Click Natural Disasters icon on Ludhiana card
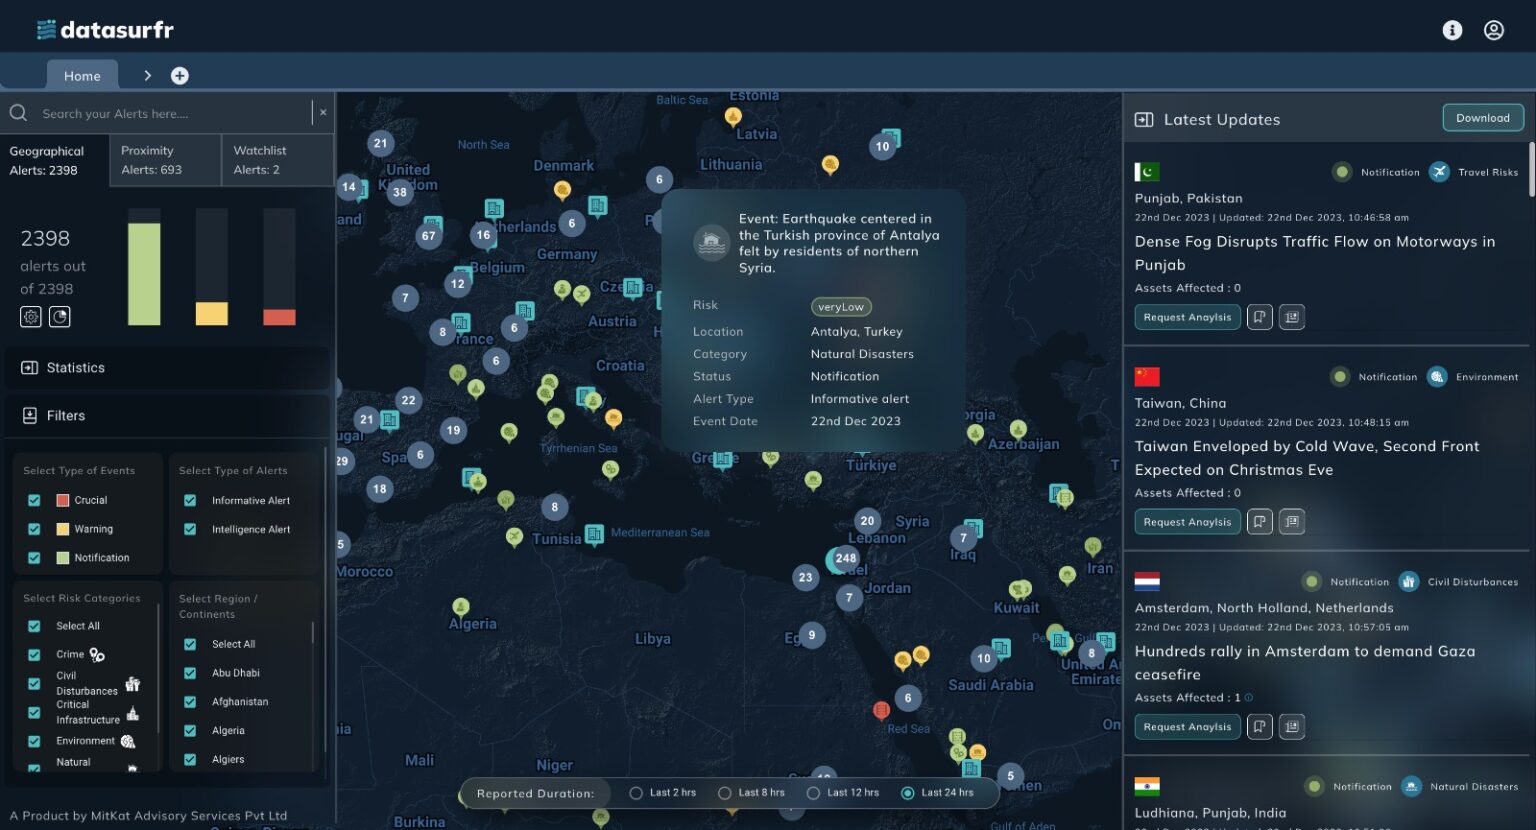This screenshot has width=1536, height=830. pos(1411,787)
